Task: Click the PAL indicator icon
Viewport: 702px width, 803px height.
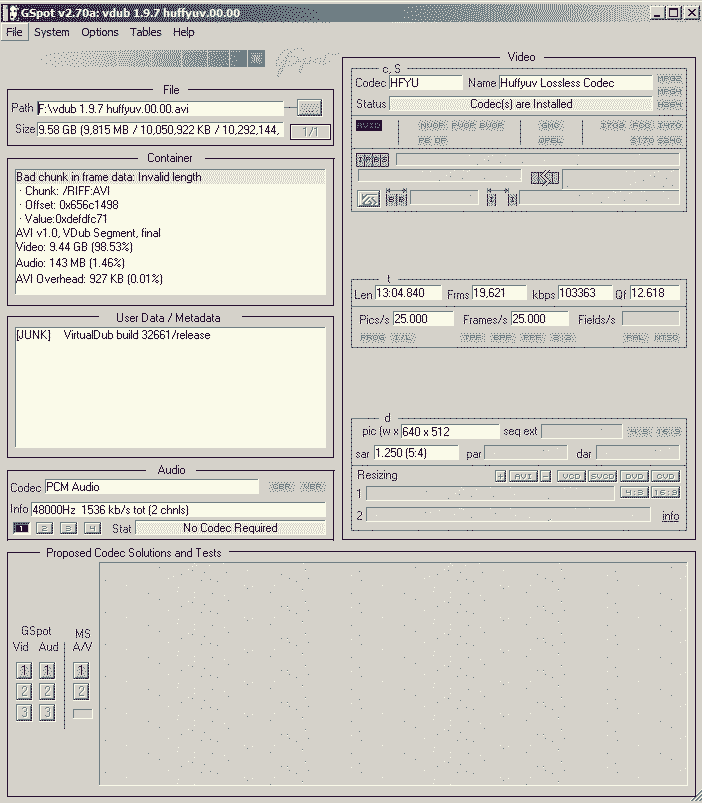Action: (635, 337)
